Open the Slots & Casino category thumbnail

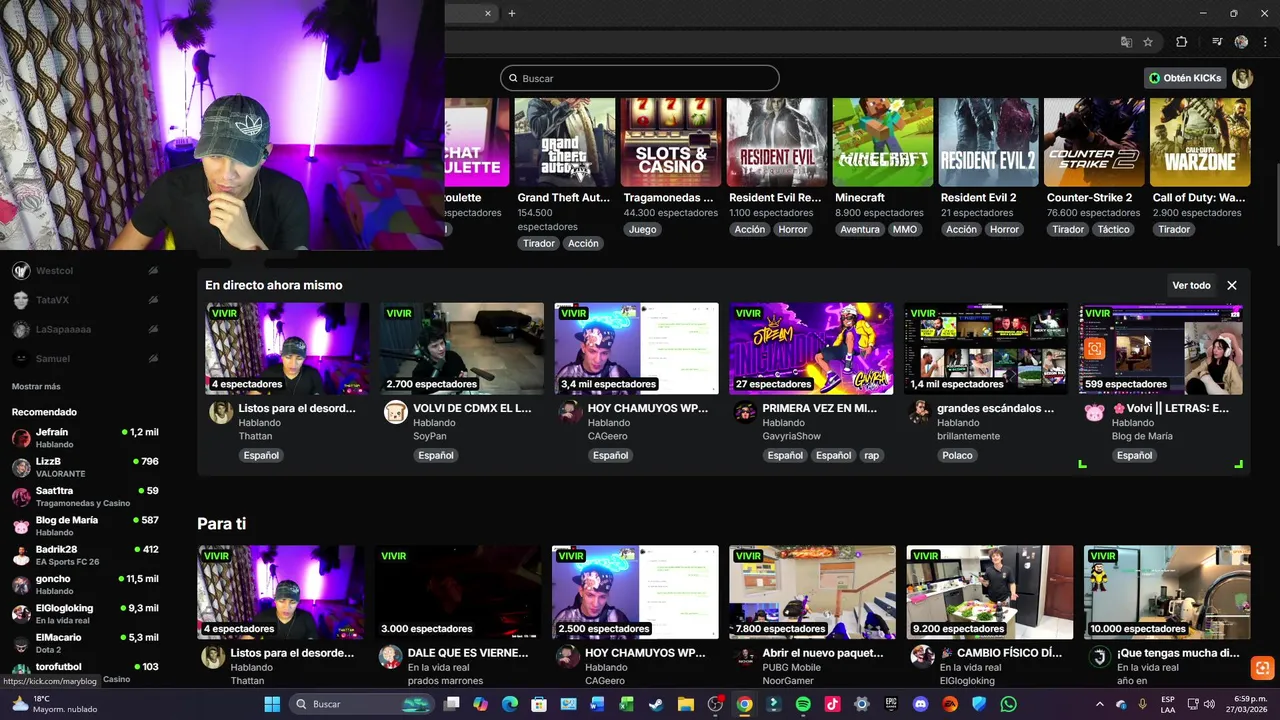pyautogui.click(x=670, y=142)
